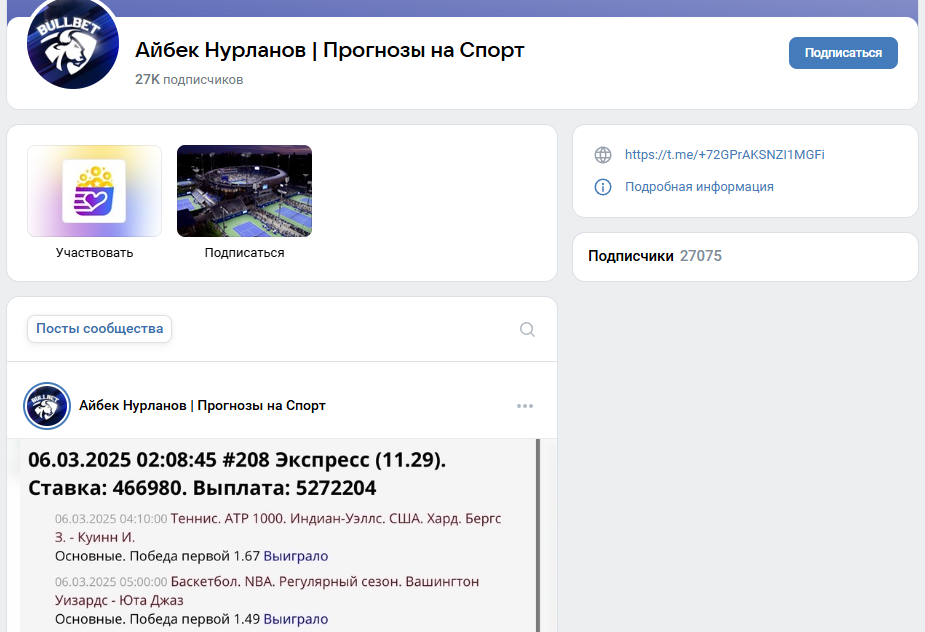The image size is (925, 632).
Task: Open the Участвовать gift icon tile
Action: coord(94,191)
